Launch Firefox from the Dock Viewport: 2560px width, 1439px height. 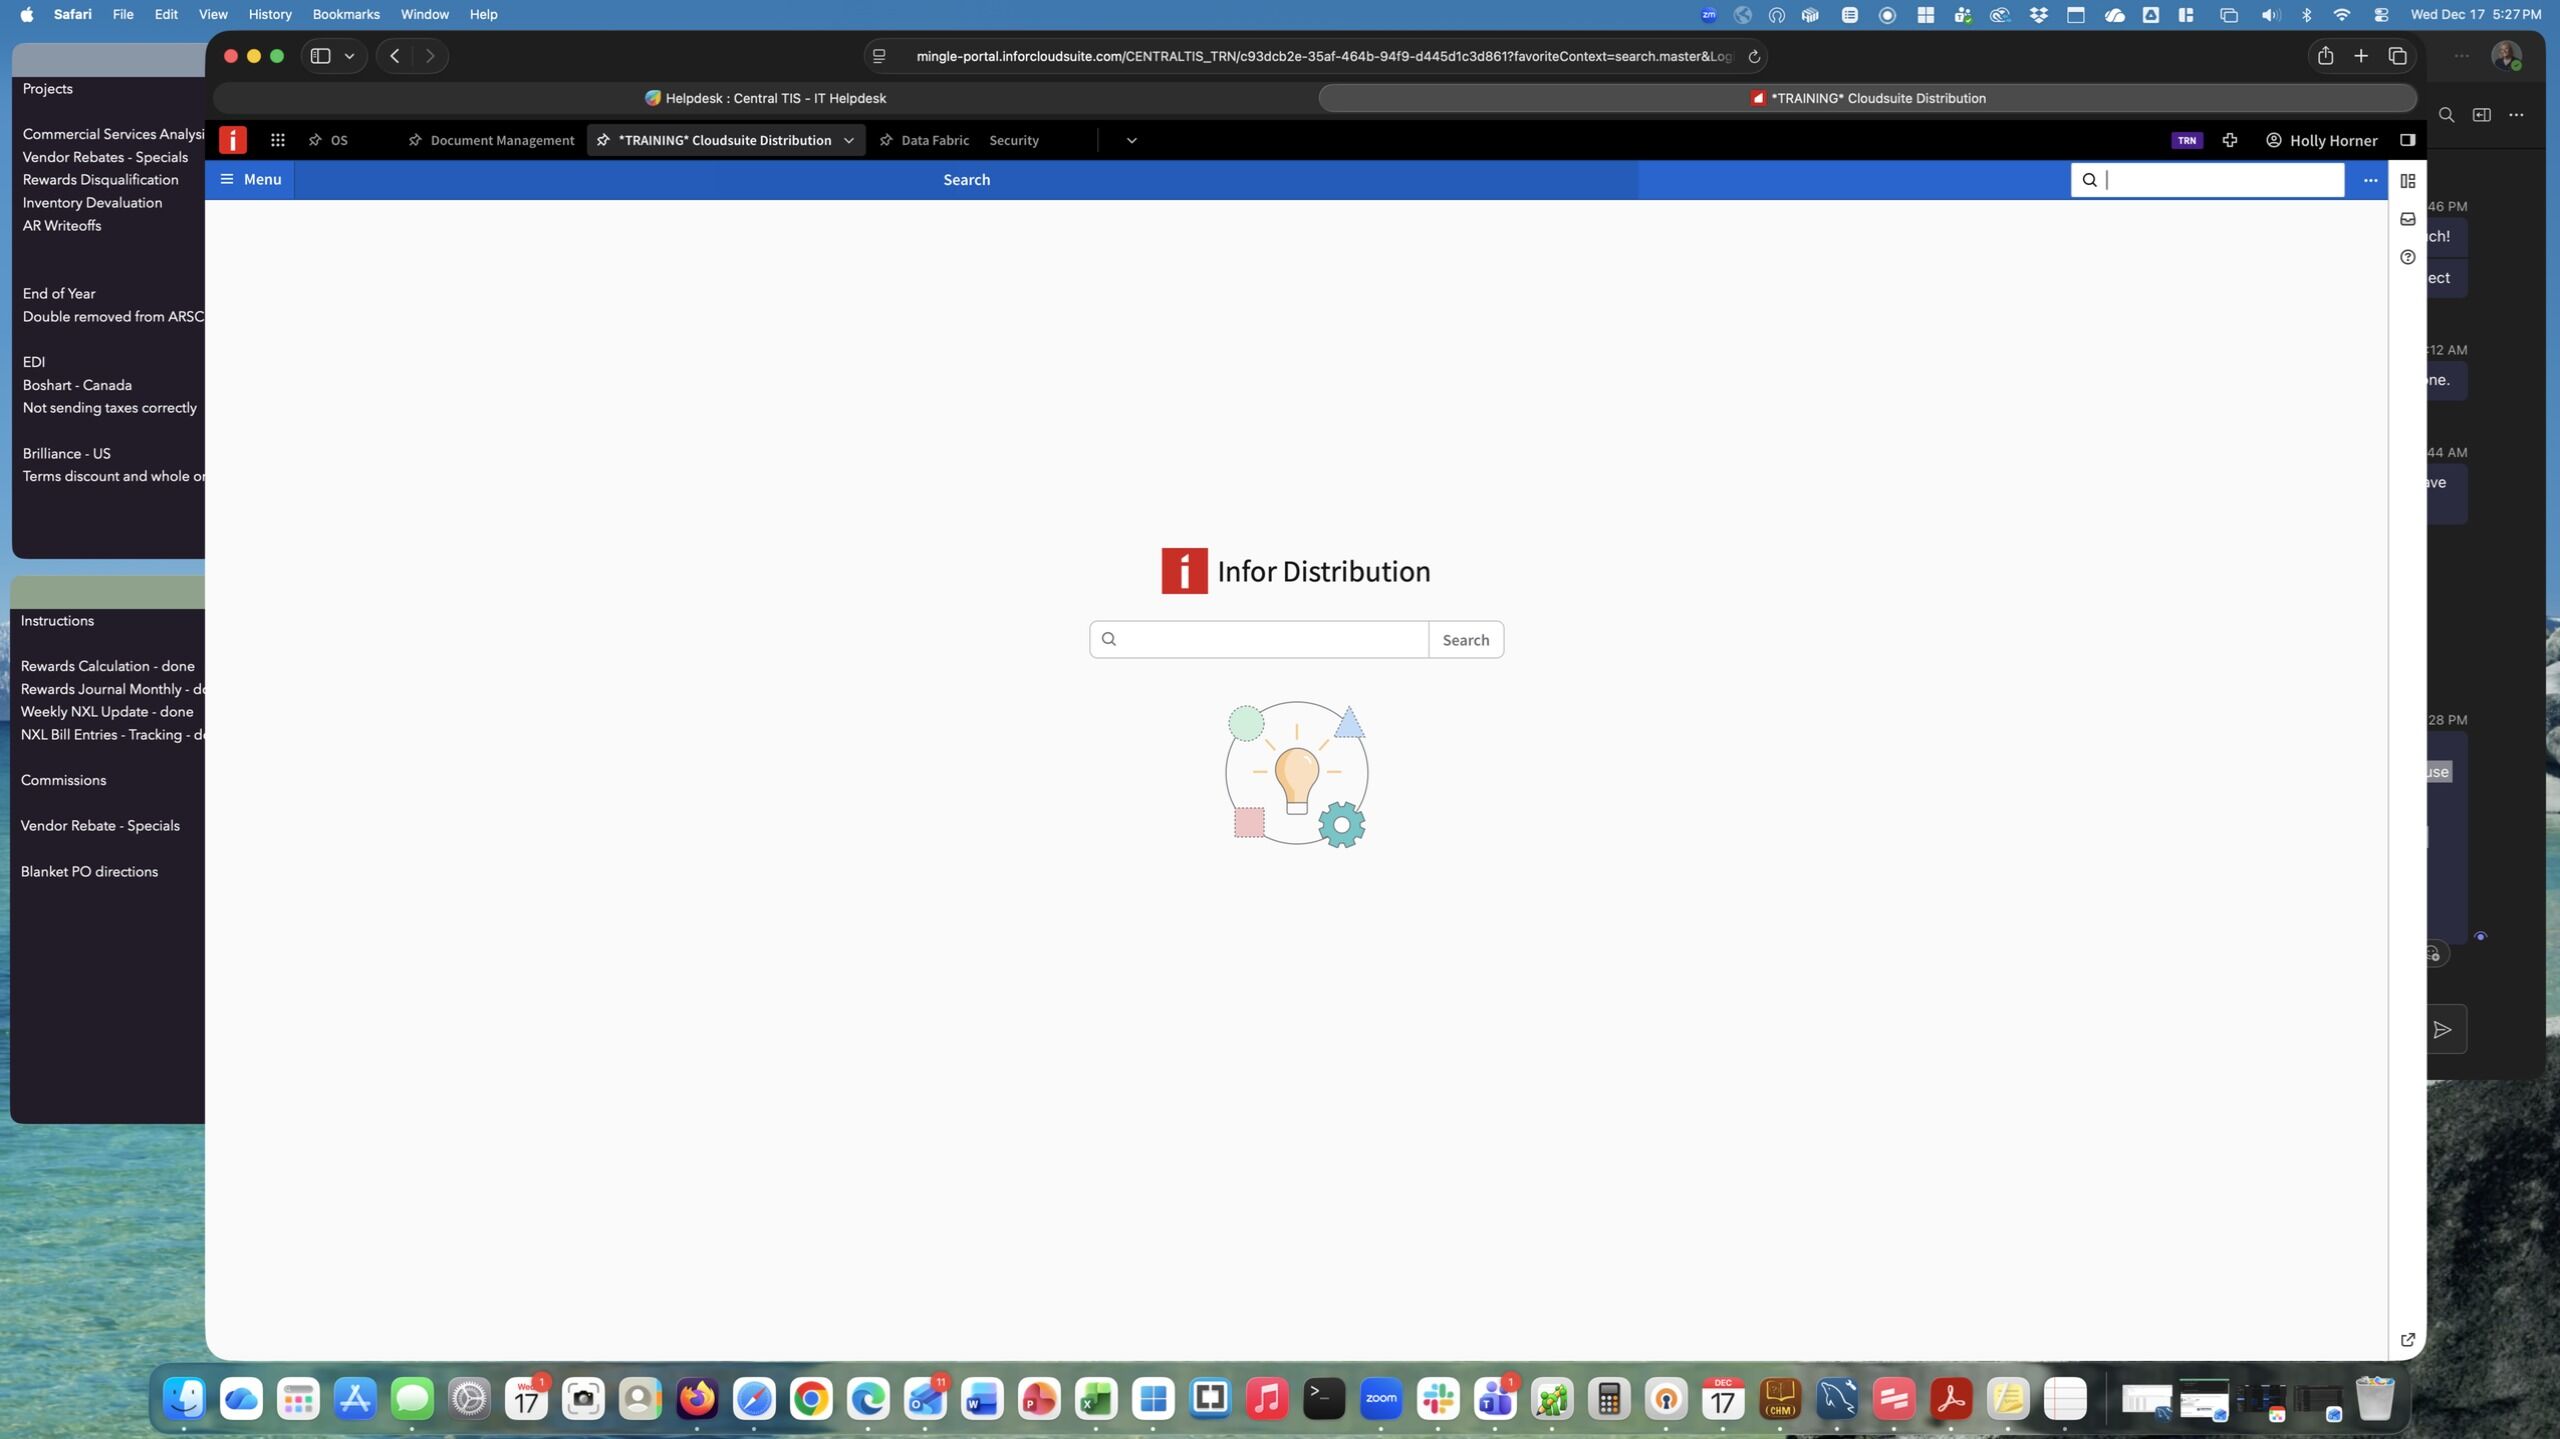(697, 1398)
